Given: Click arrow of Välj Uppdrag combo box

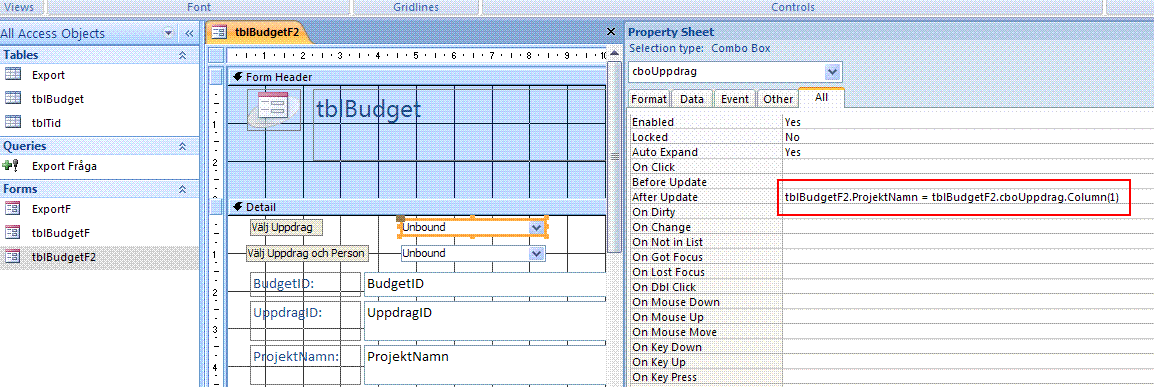Looking at the screenshot, I should [537, 227].
